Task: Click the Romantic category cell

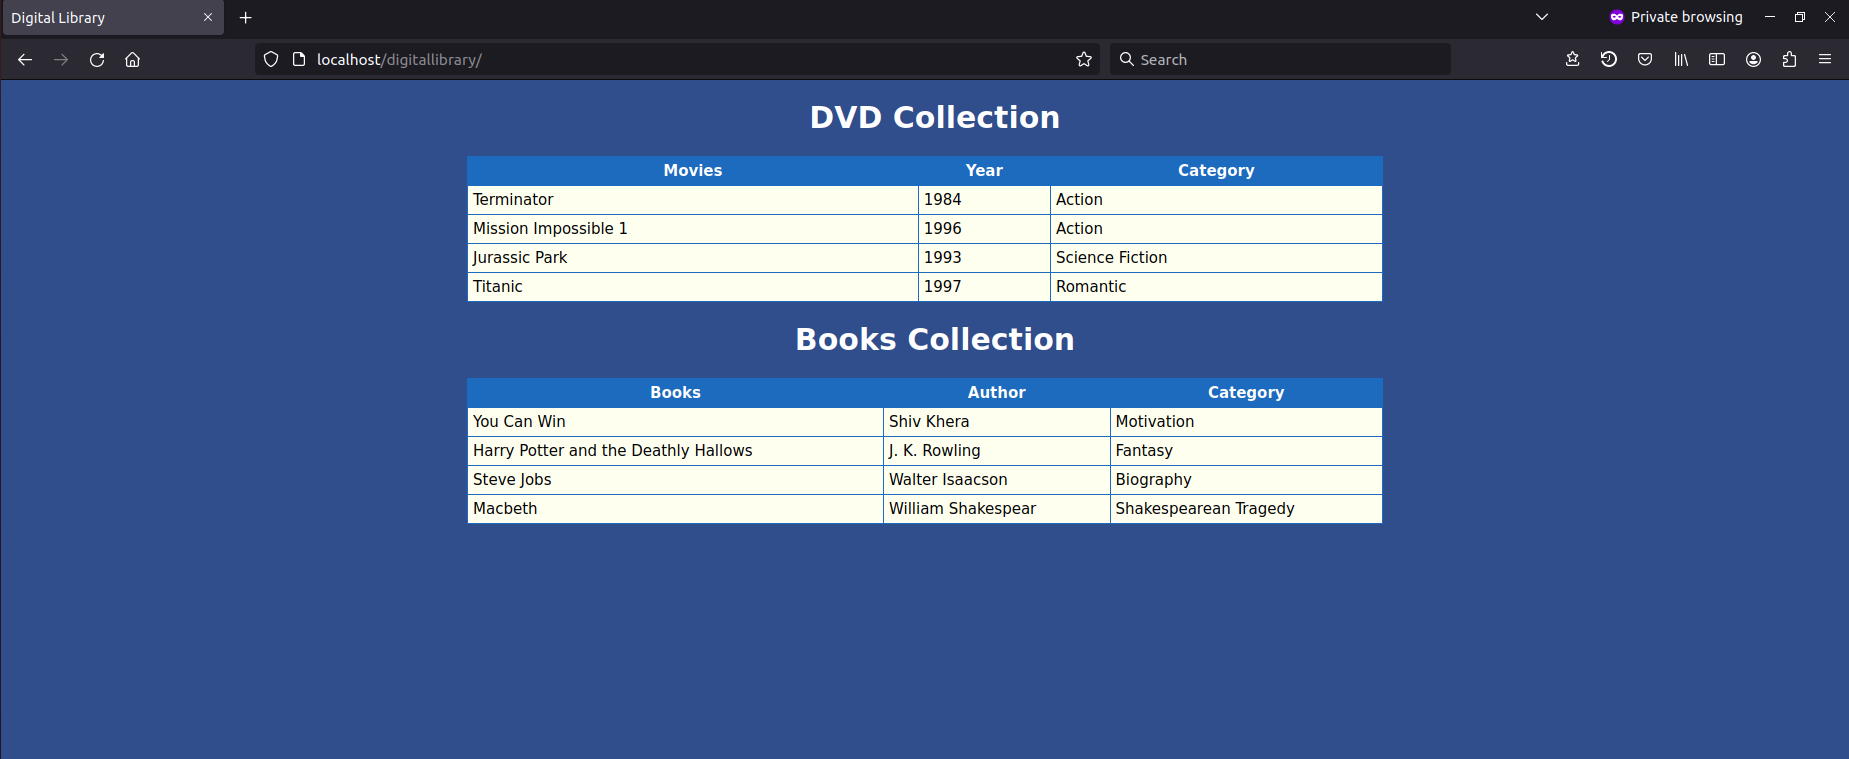Action: tap(1216, 287)
